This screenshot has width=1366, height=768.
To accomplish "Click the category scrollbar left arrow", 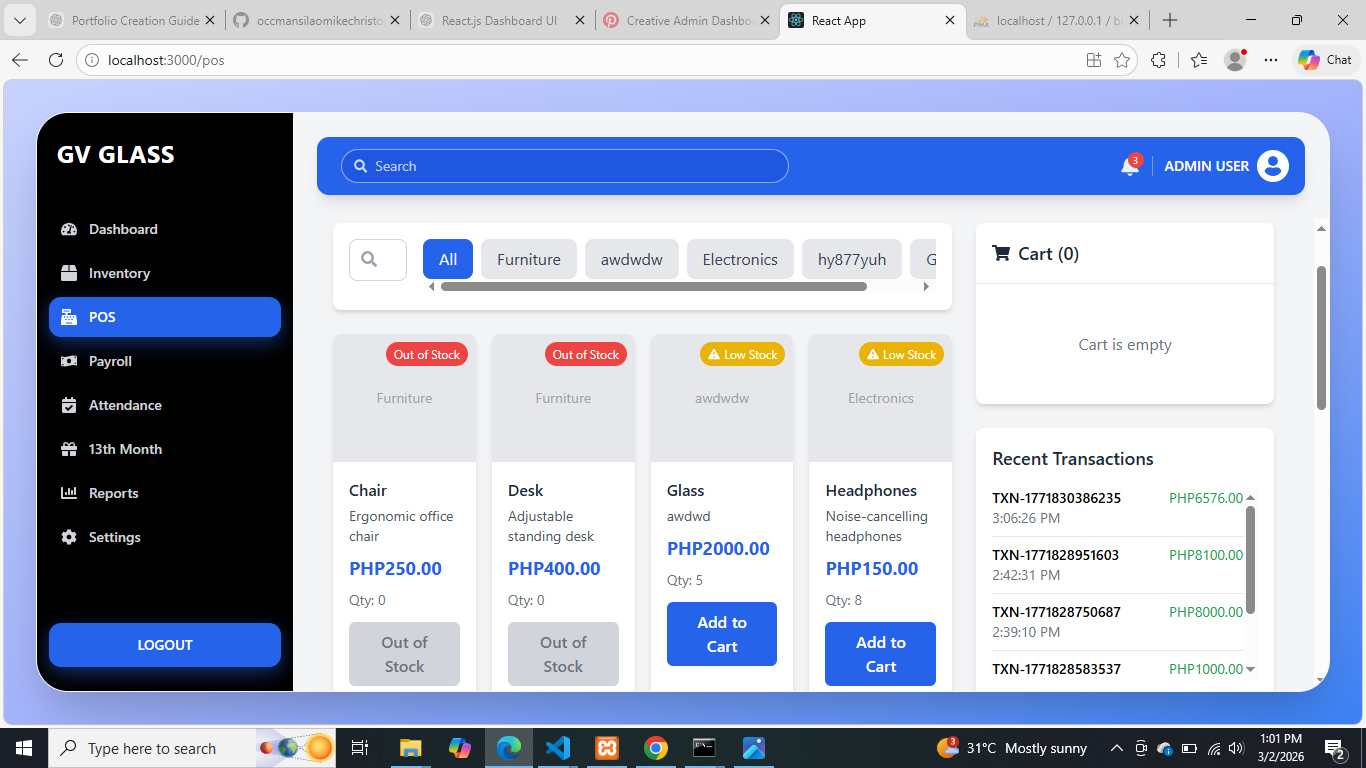I will (431, 287).
